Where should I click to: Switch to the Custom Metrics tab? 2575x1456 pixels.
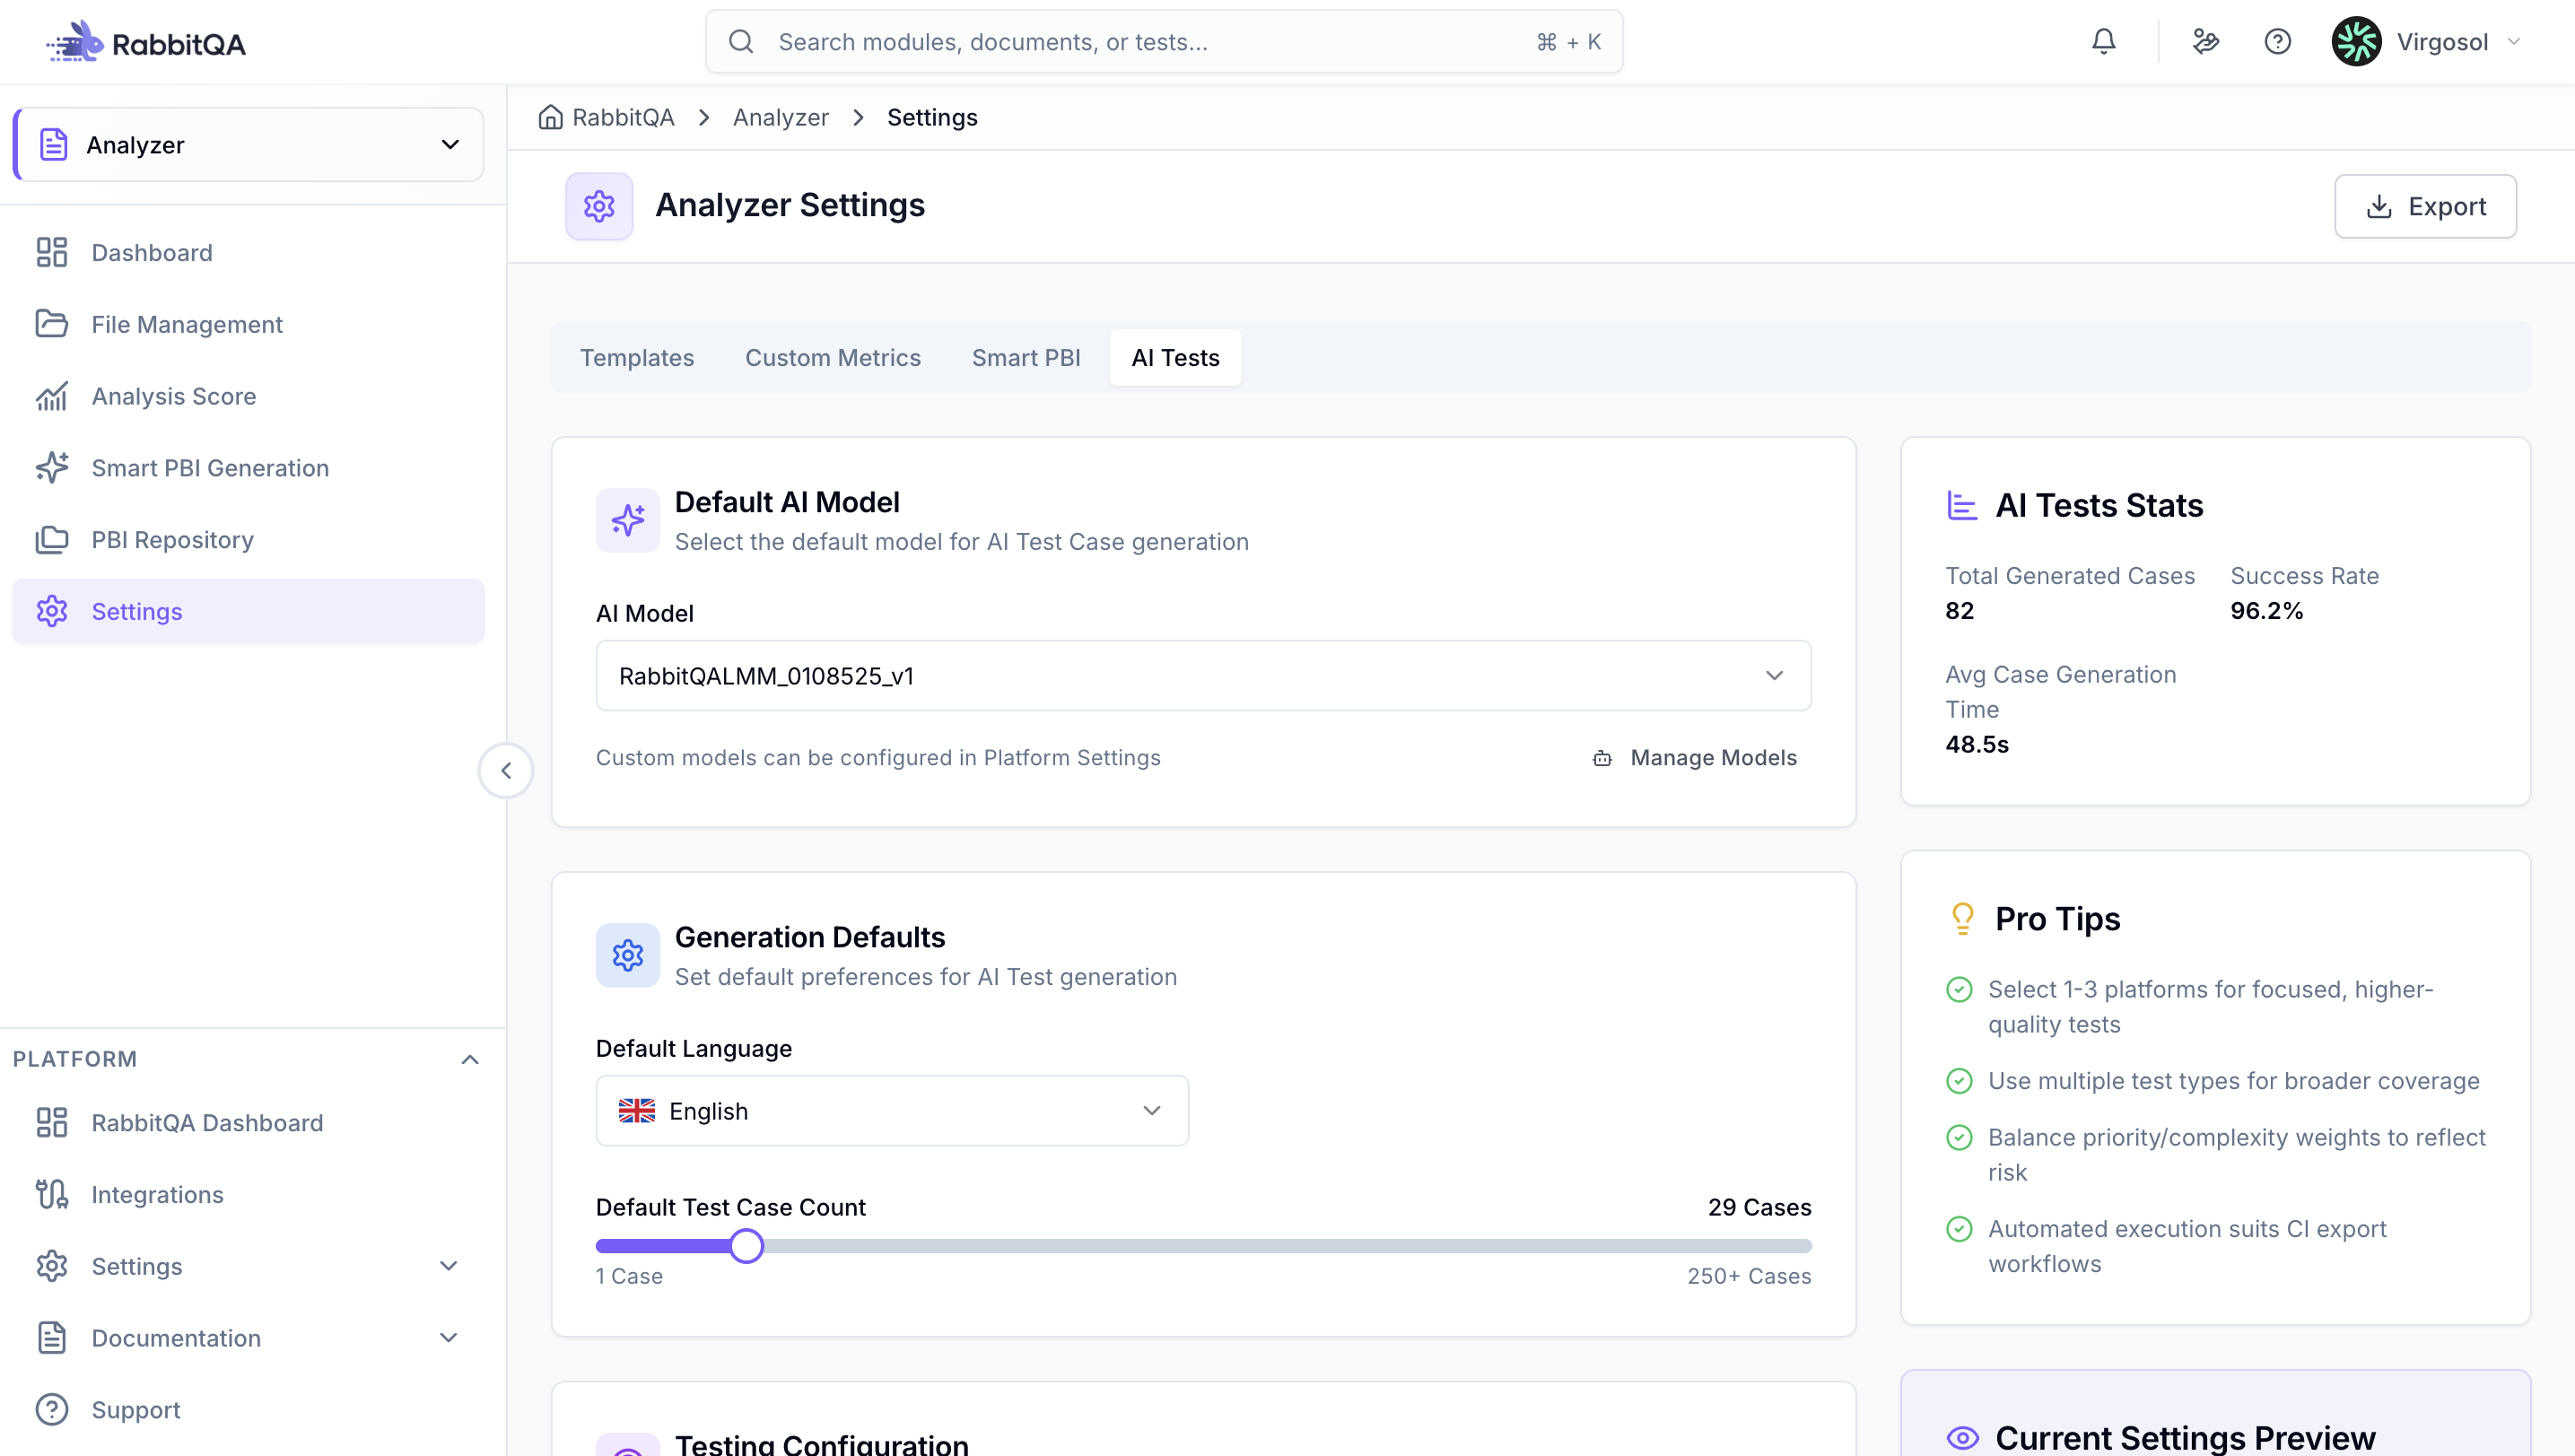coord(832,357)
